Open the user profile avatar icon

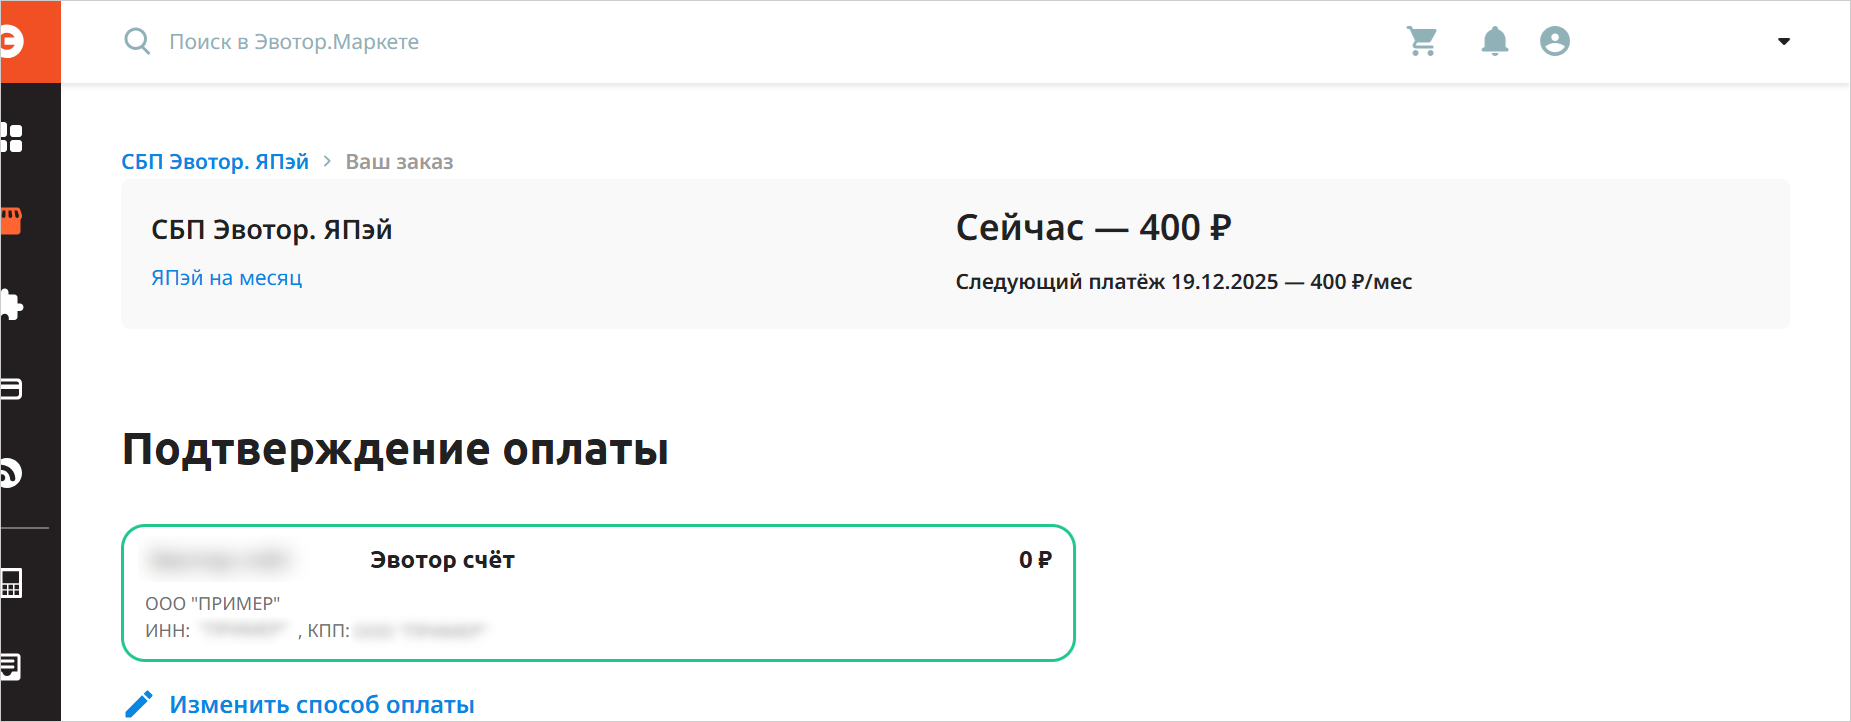tap(1554, 41)
